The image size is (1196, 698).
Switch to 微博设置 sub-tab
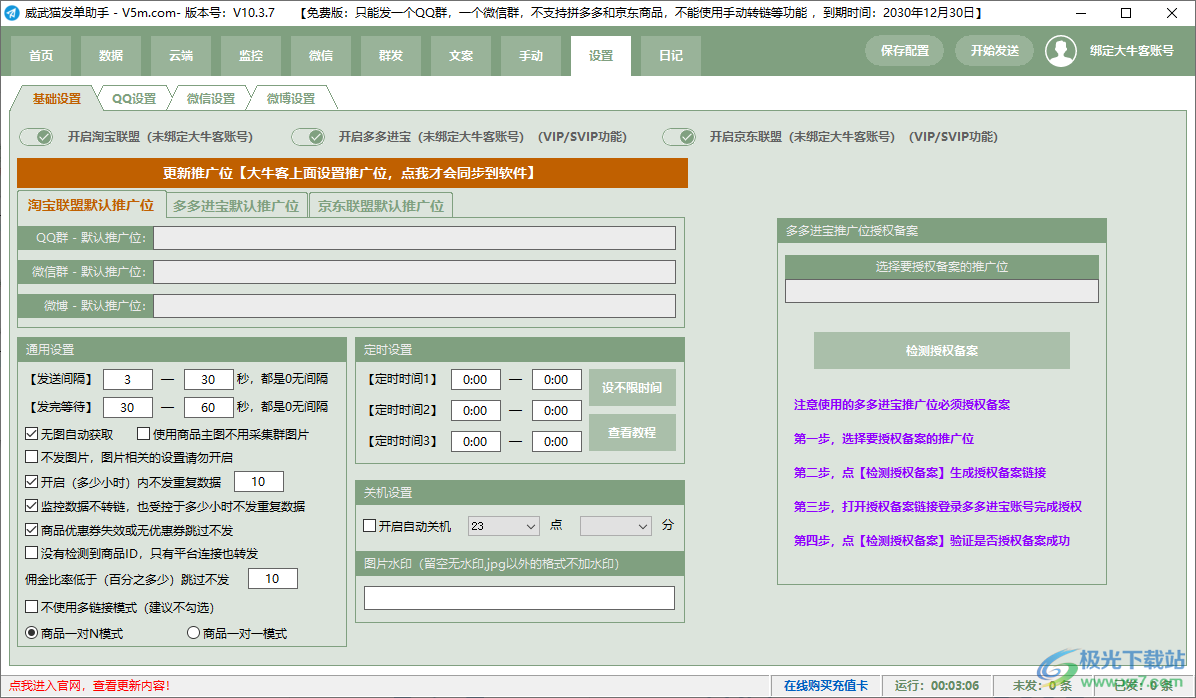(x=291, y=98)
